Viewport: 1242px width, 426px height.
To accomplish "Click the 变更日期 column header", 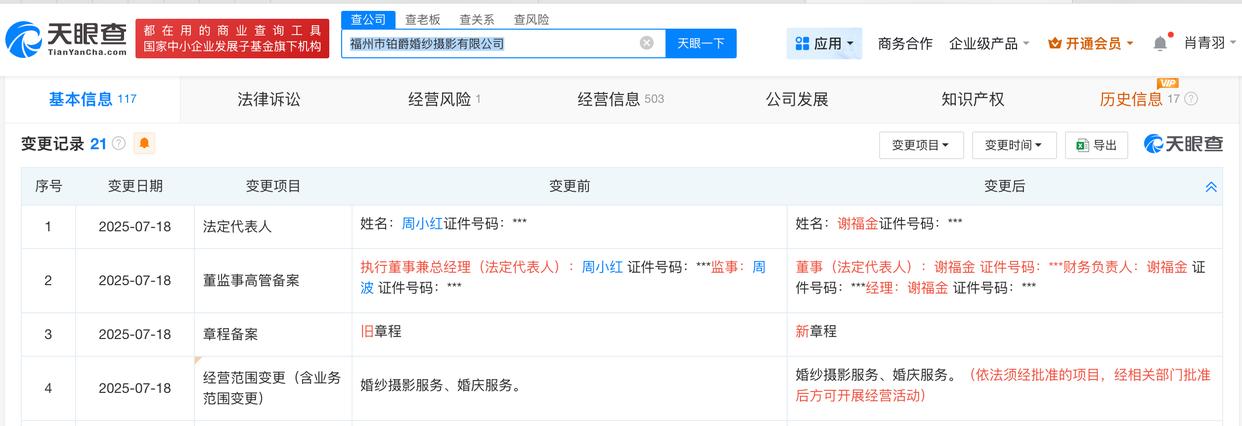I will pos(135,186).
